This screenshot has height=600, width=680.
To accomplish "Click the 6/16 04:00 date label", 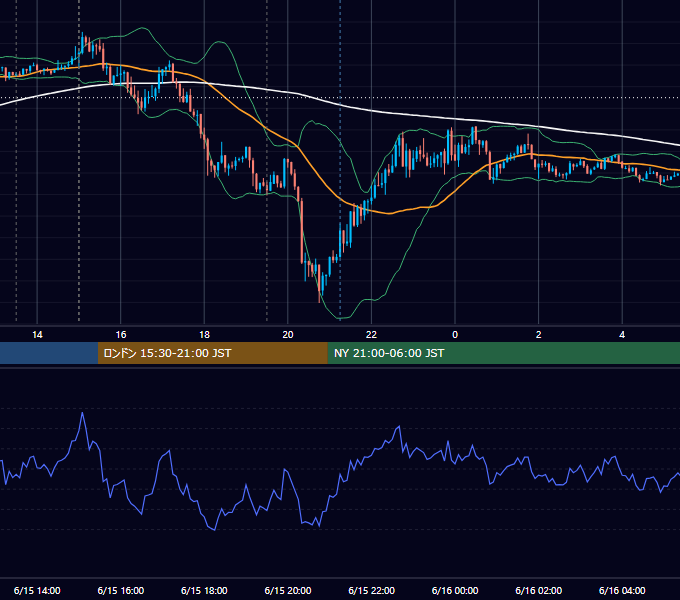I will (x=622, y=590).
